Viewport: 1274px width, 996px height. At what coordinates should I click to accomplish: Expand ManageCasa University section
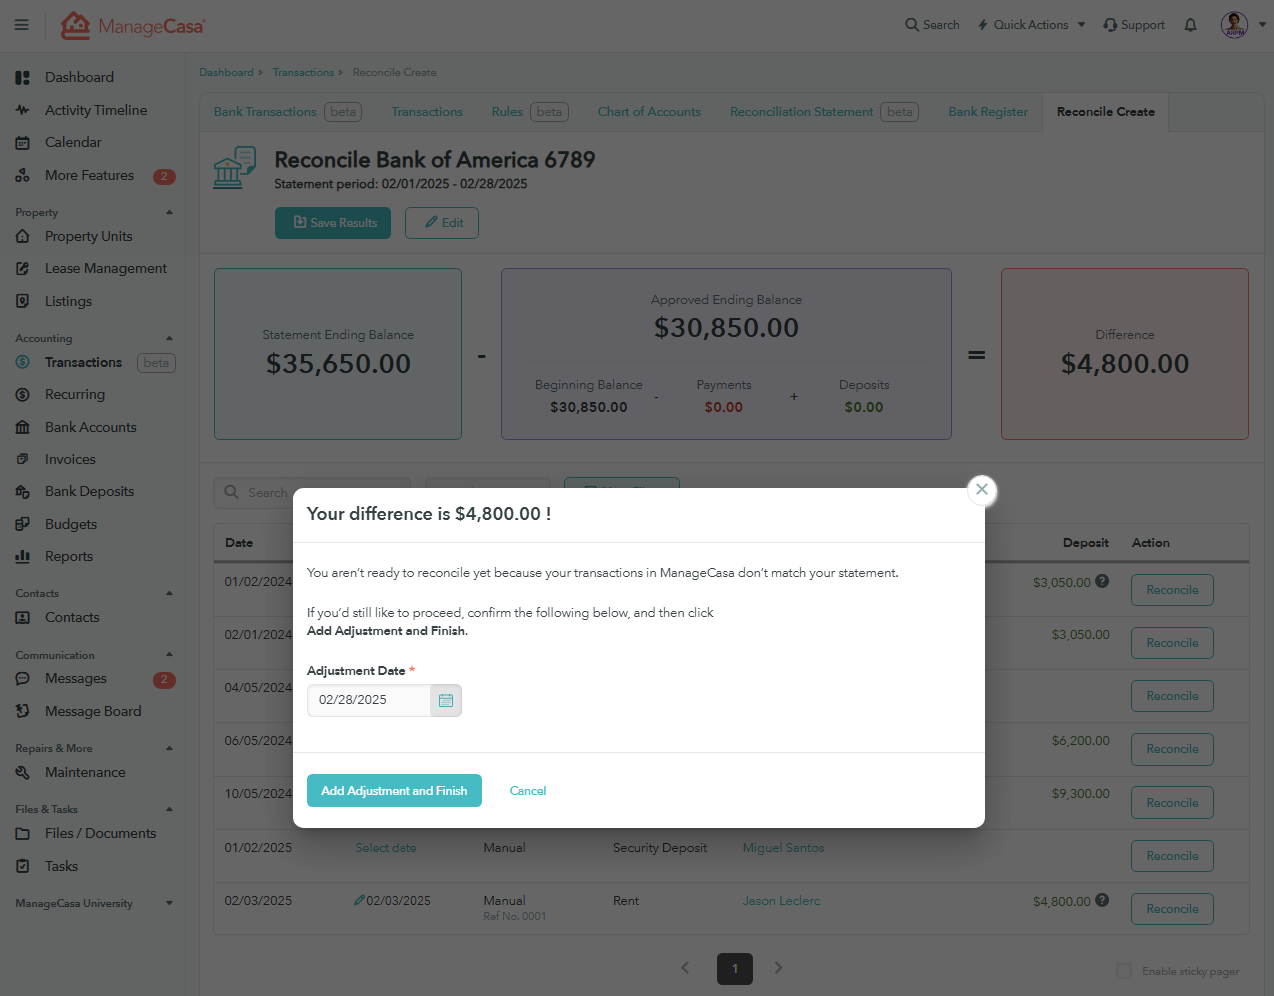169,903
